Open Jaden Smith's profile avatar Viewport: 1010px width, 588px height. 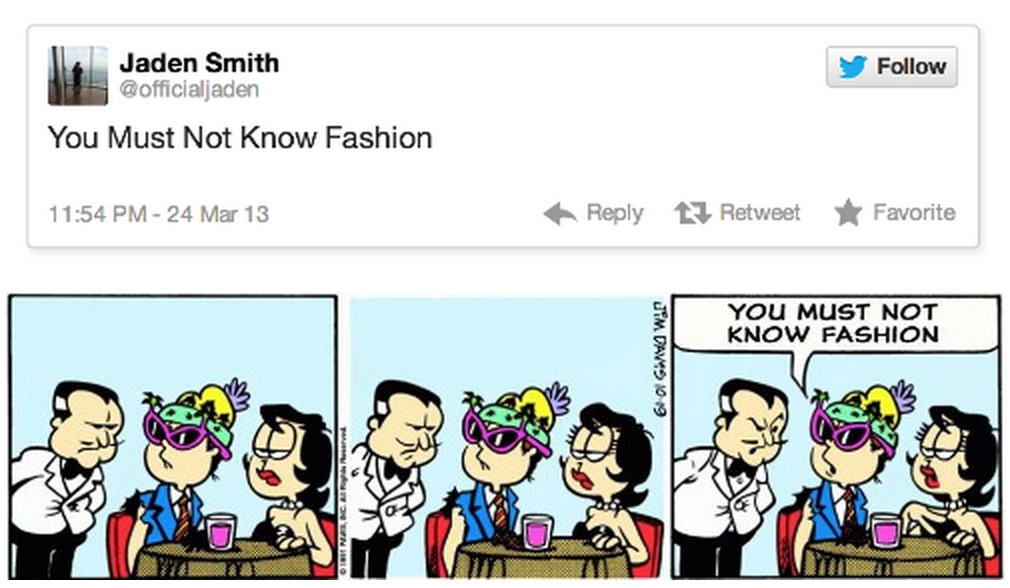pyautogui.click(x=78, y=75)
